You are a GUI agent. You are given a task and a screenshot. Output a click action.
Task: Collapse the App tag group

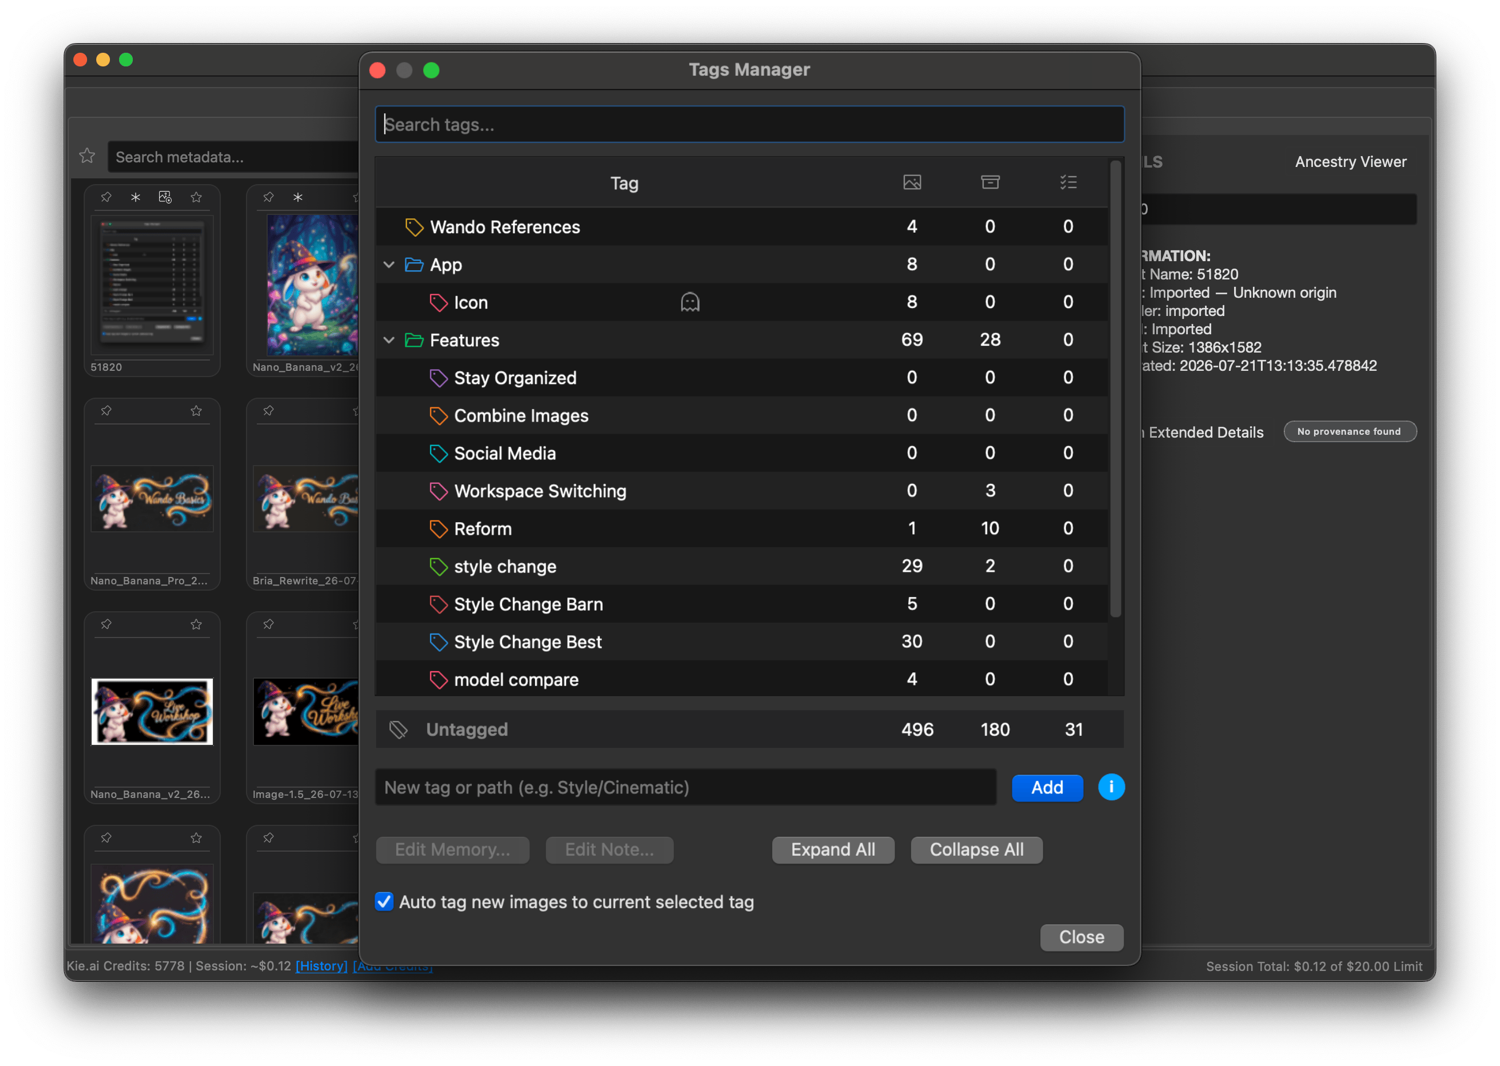coord(389,265)
